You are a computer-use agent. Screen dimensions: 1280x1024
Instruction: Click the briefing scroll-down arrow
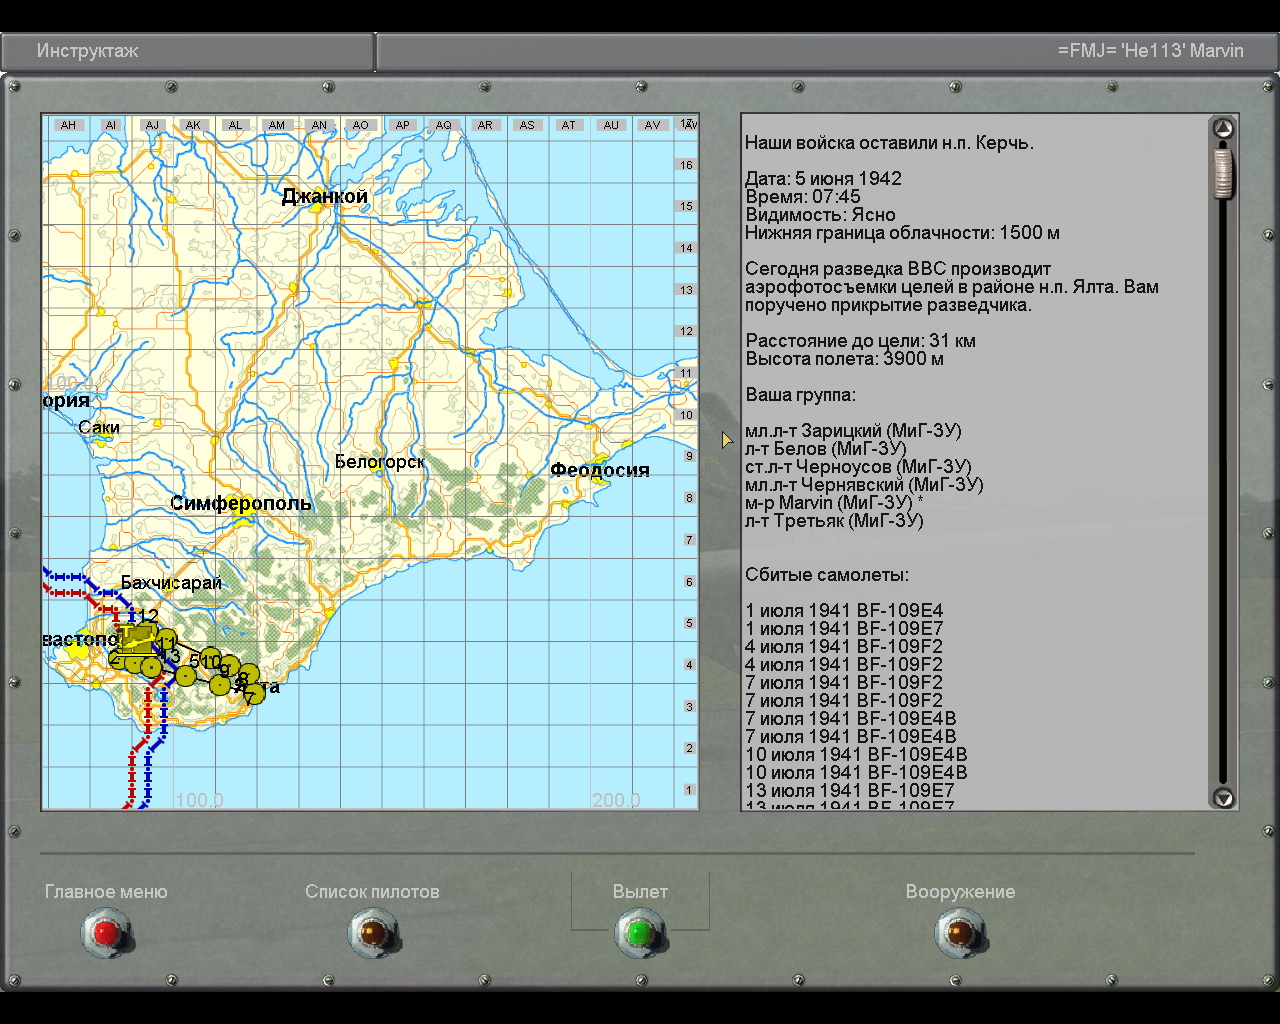(x=1223, y=797)
